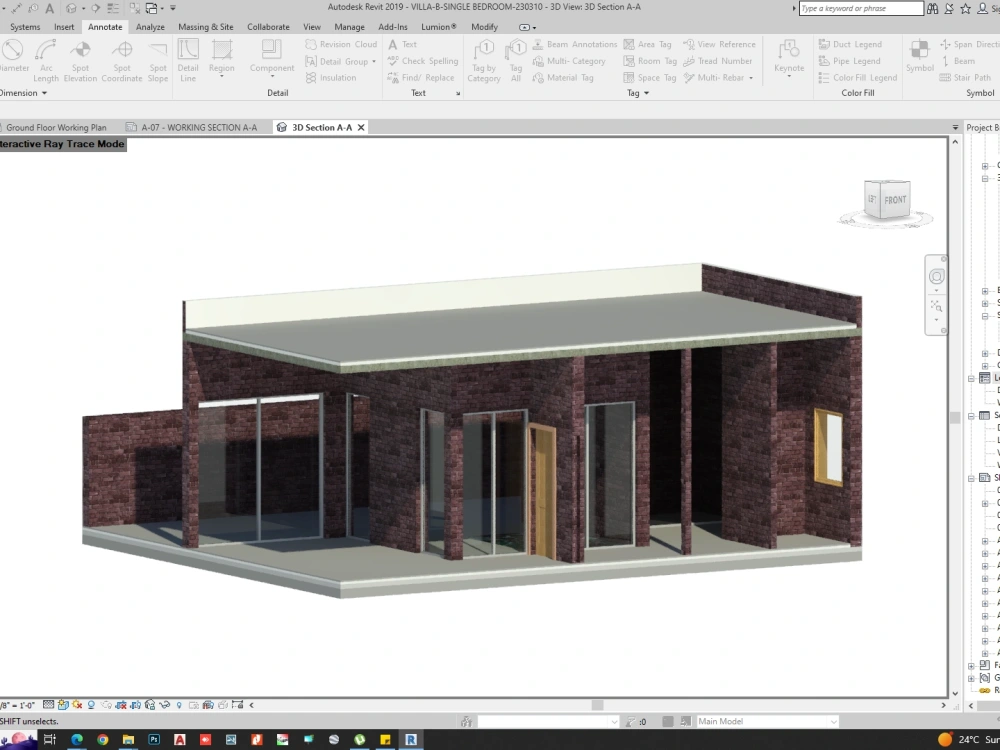Open the Text panel settings launcher arrow
This screenshot has height=750, width=1000.
pos(458,94)
